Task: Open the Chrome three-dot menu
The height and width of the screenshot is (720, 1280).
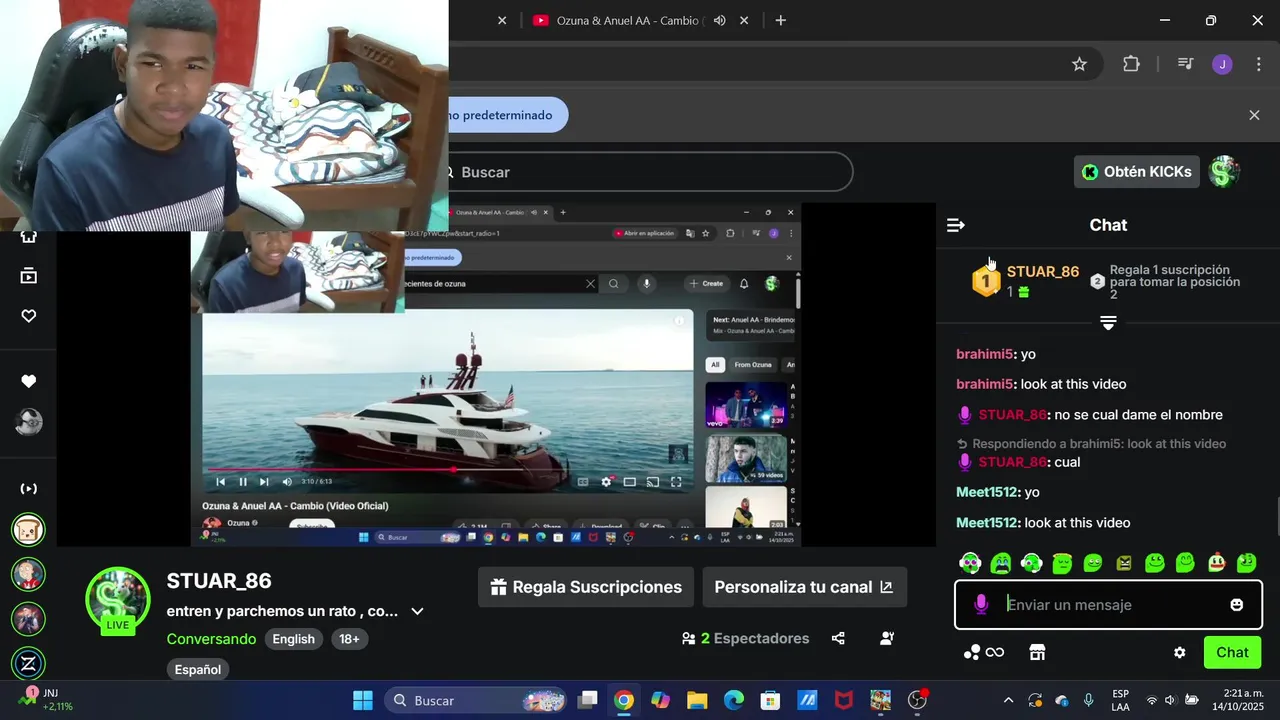Action: tap(1258, 64)
